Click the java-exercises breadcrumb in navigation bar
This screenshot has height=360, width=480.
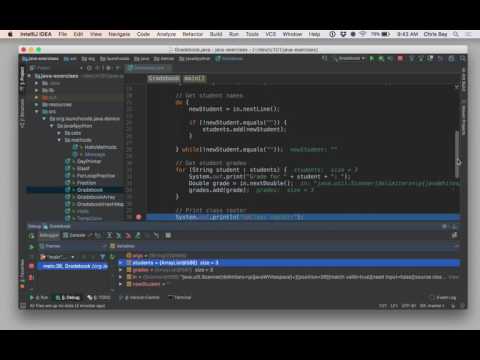click(41, 59)
